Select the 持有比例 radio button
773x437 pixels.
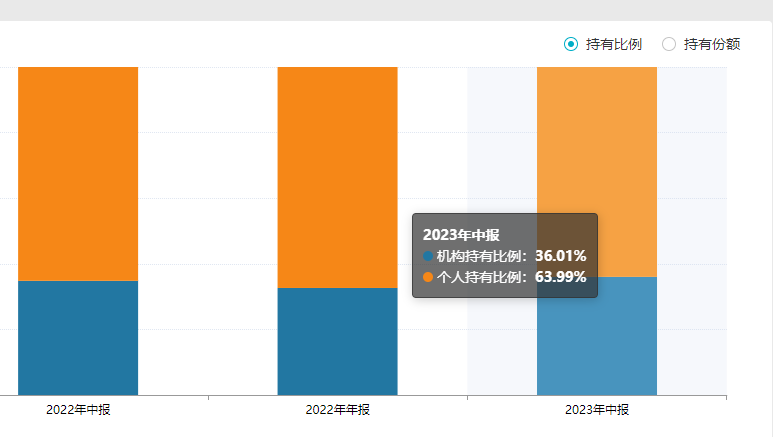click(x=571, y=44)
